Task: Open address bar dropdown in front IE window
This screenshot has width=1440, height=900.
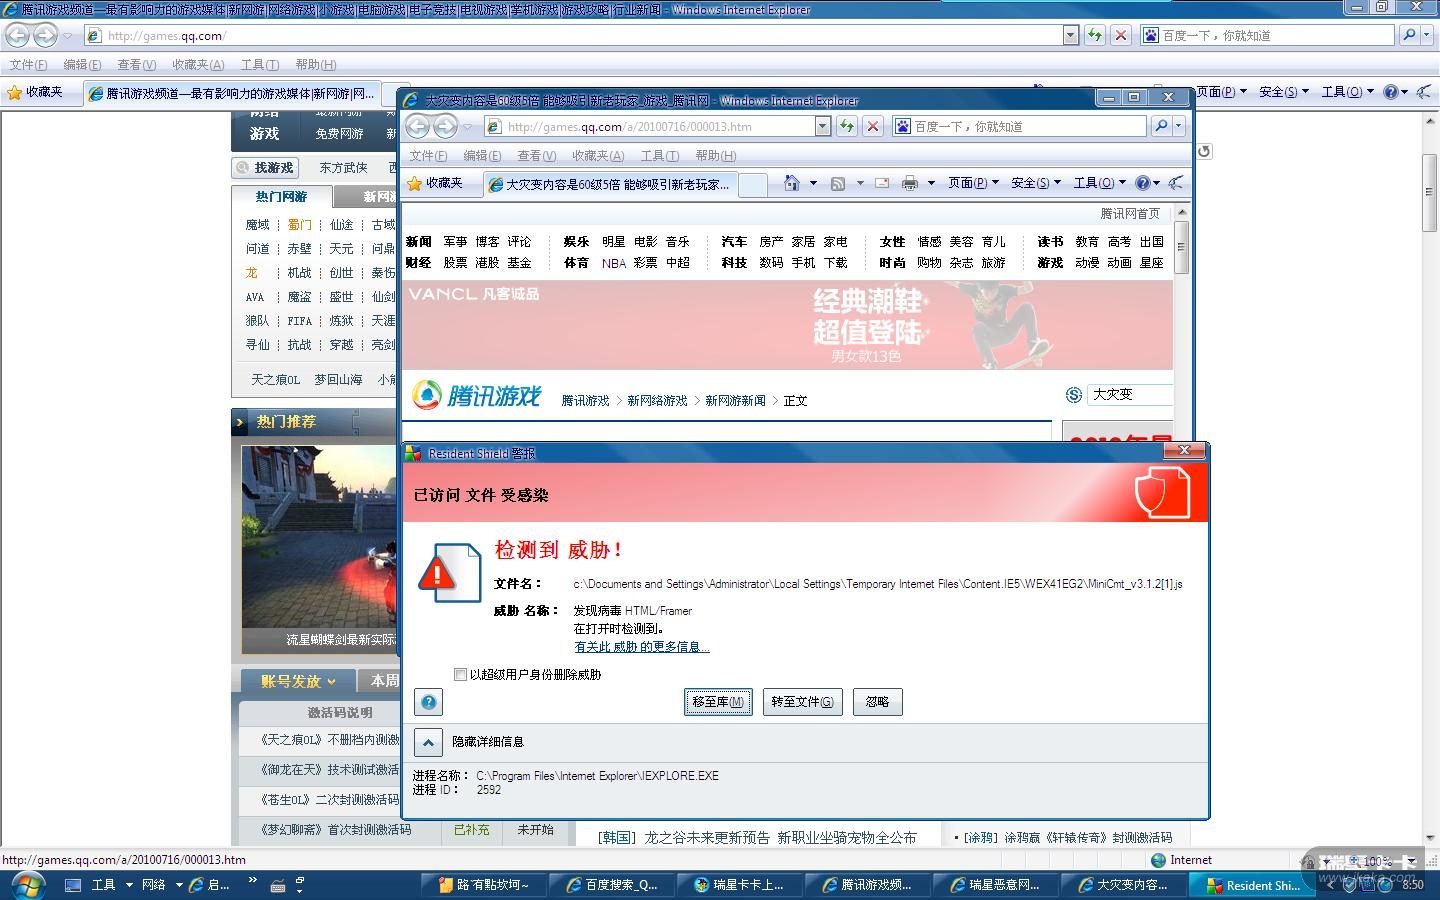Action: pyautogui.click(x=823, y=126)
